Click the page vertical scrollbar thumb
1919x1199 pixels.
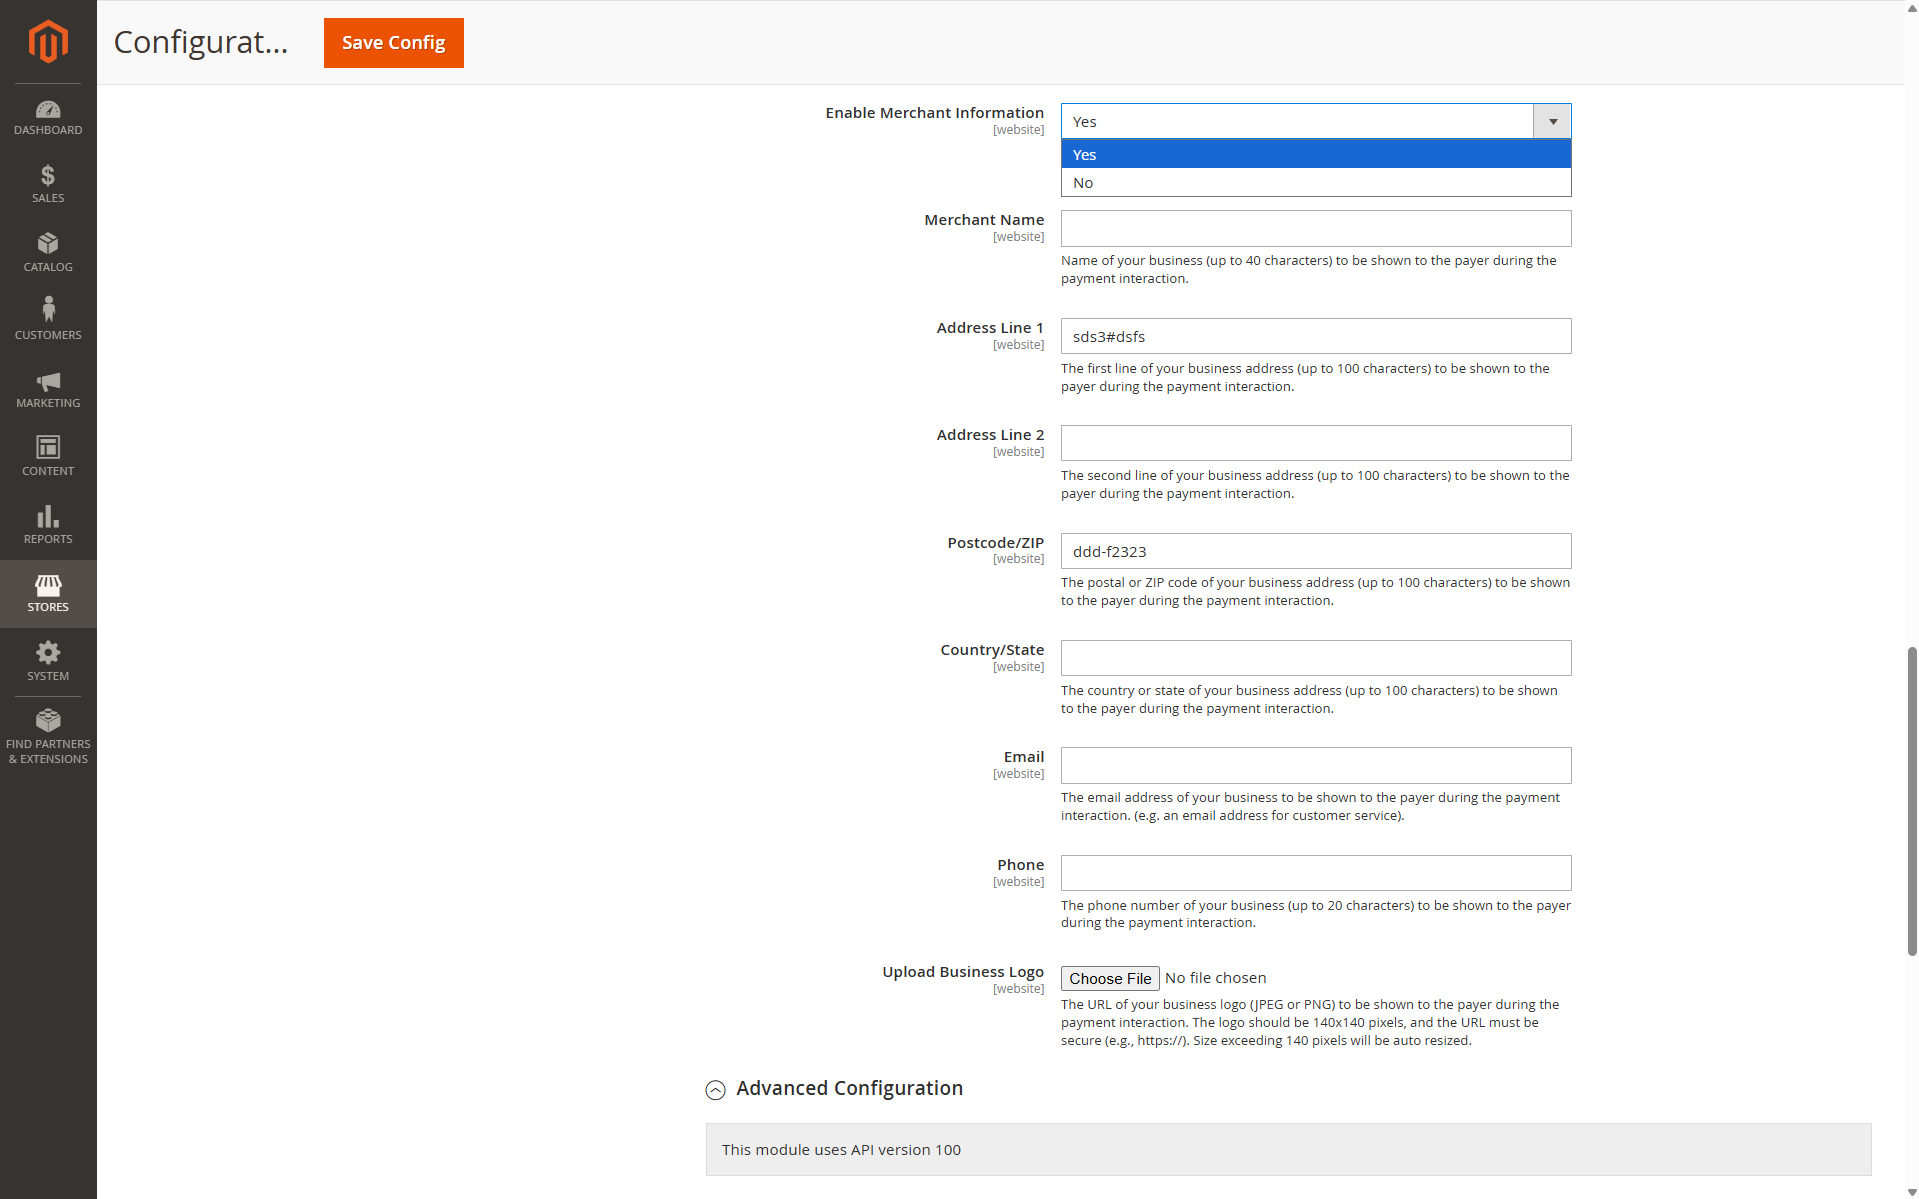pos(1911,801)
